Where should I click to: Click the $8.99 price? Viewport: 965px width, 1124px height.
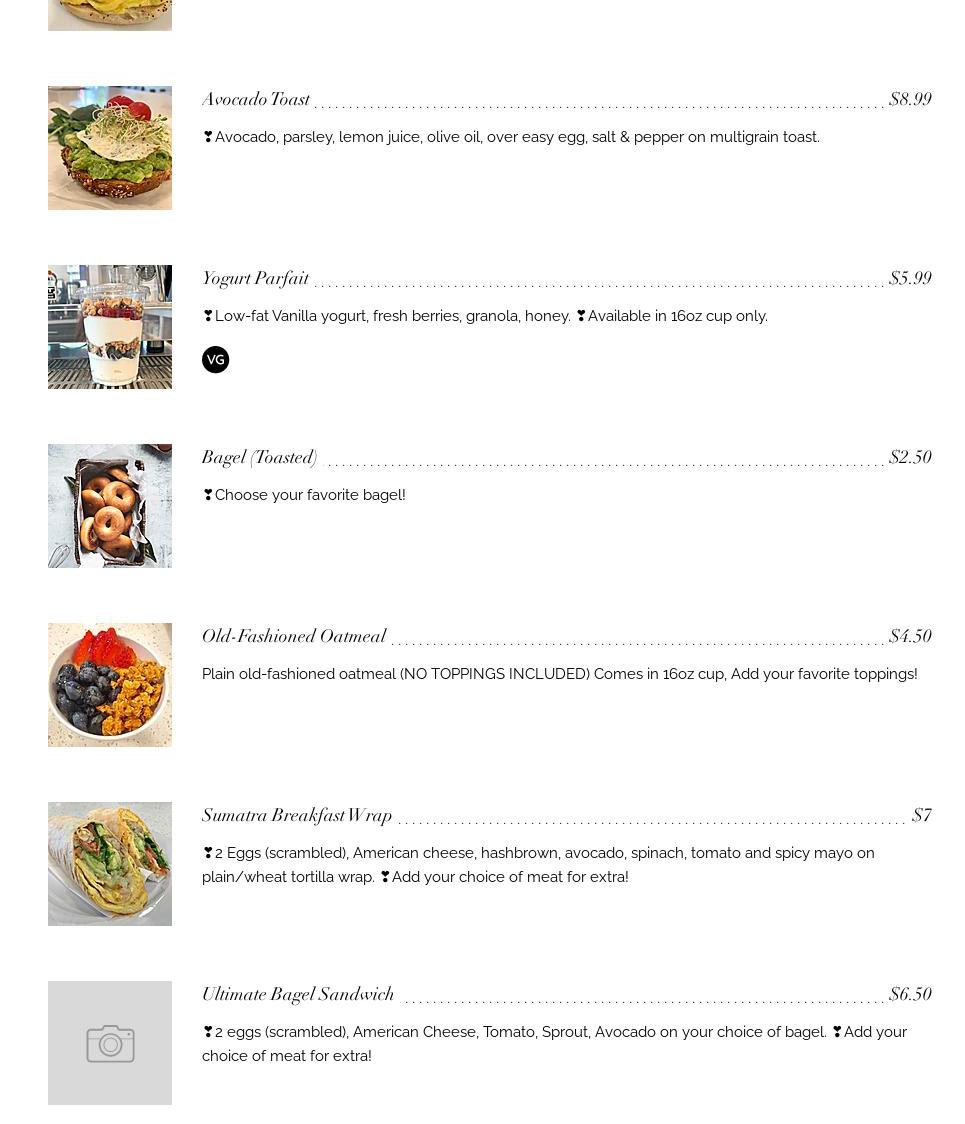pyautogui.click(x=911, y=99)
